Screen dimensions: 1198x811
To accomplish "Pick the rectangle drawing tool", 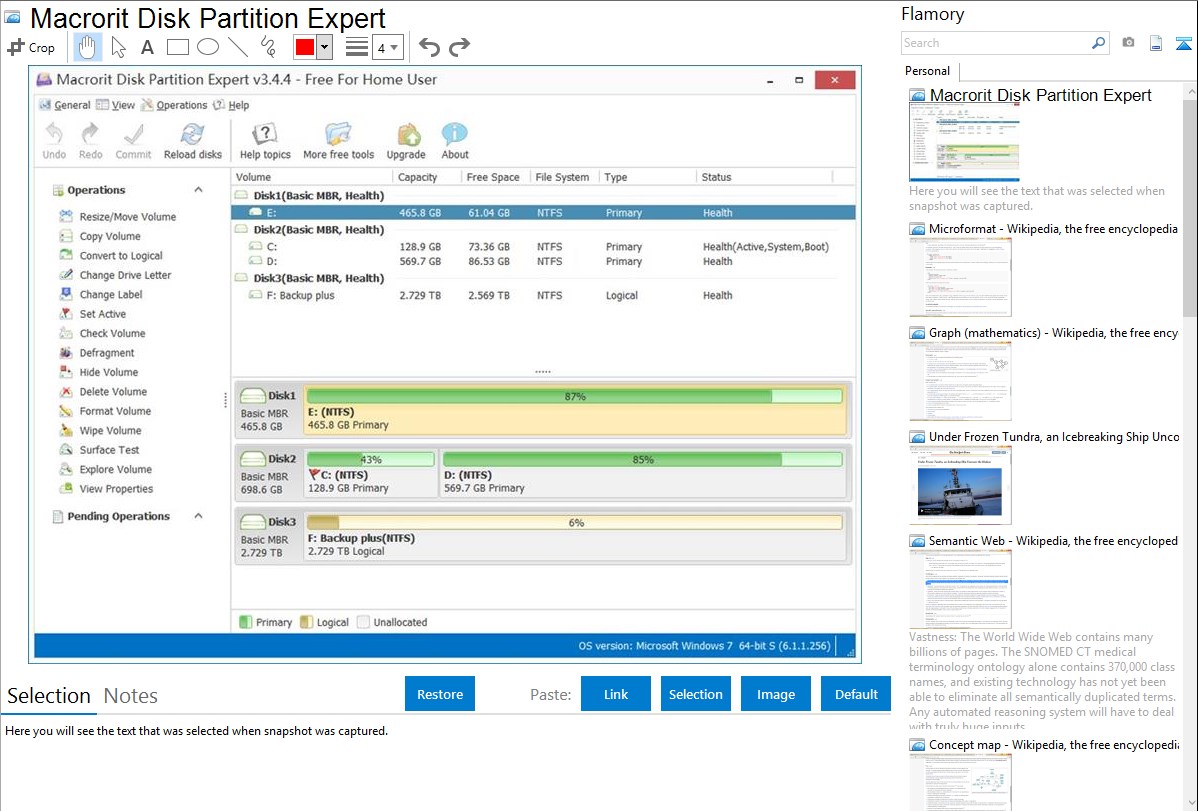I will (177, 47).
